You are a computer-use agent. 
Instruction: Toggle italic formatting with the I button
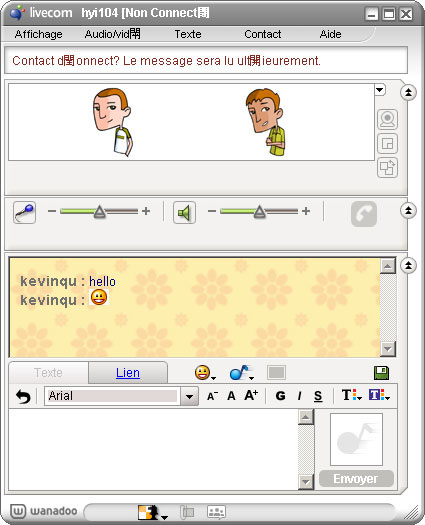click(x=299, y=396)
